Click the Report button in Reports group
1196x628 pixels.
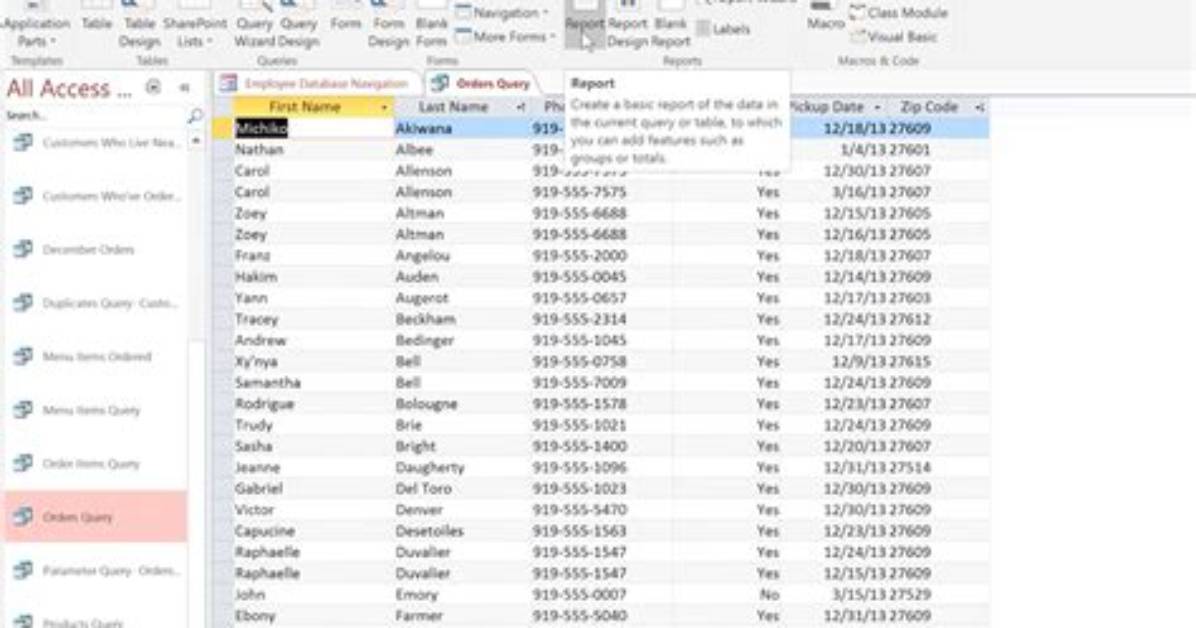point(584,24)
